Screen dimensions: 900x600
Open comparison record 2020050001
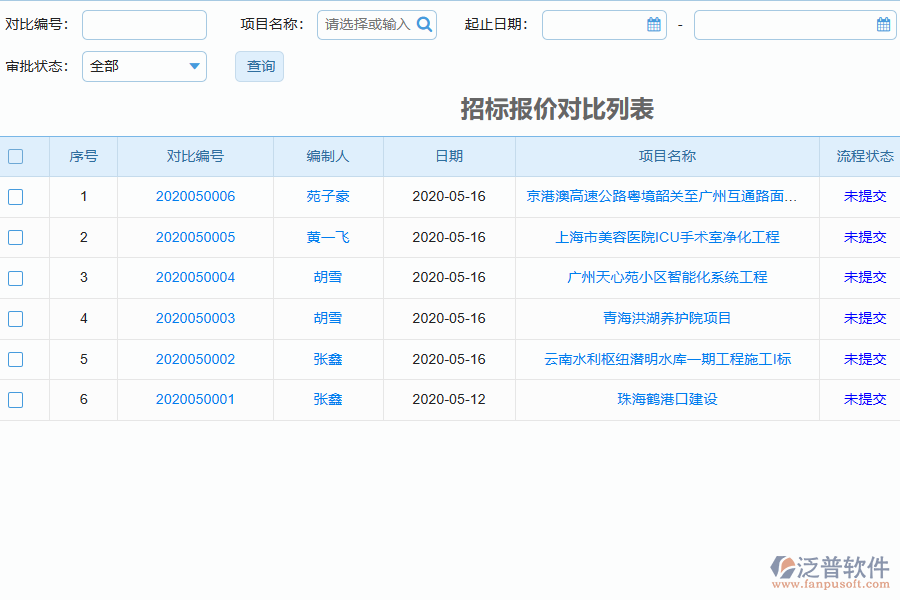(x=195, y=399)
